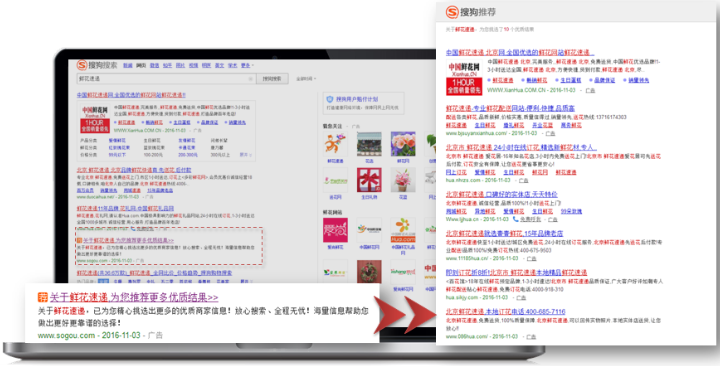Image resolution: width=720 pixels, height=366 pixels.
Task: Click the phone icon in the ljhua.cn result
Action: [x=515, y=219]
